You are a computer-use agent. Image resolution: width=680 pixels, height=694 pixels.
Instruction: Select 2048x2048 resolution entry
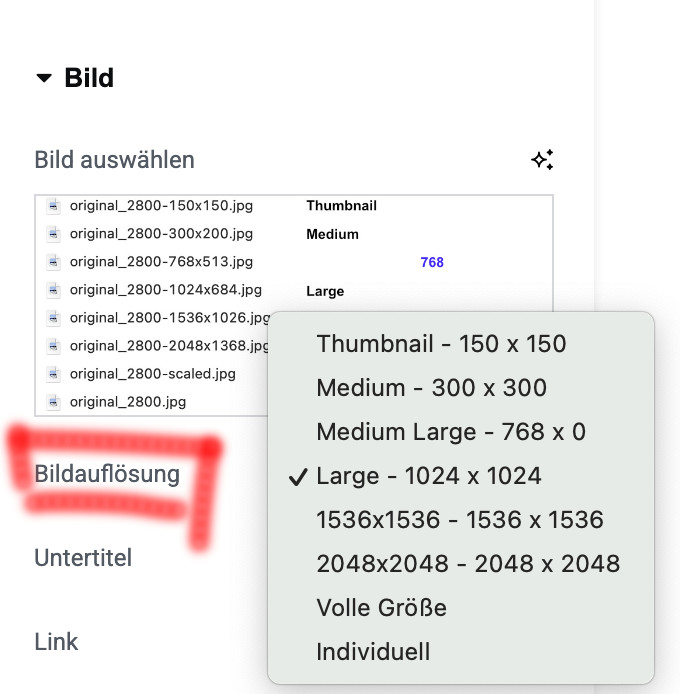click(460, 563)
